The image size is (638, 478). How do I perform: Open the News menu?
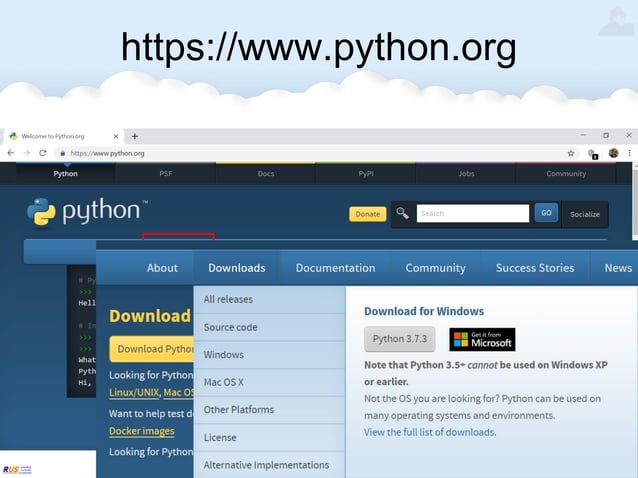[x=618, y=268]
